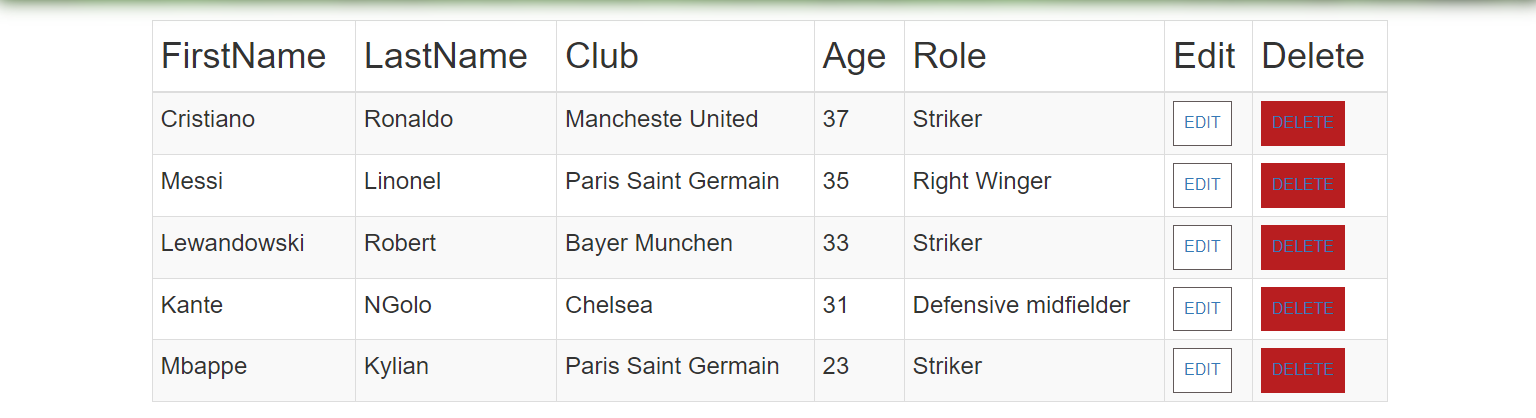The image size is (1536, 418).
Task: Click Edit button for Messi row
Action: click(x=1202, y=185)
